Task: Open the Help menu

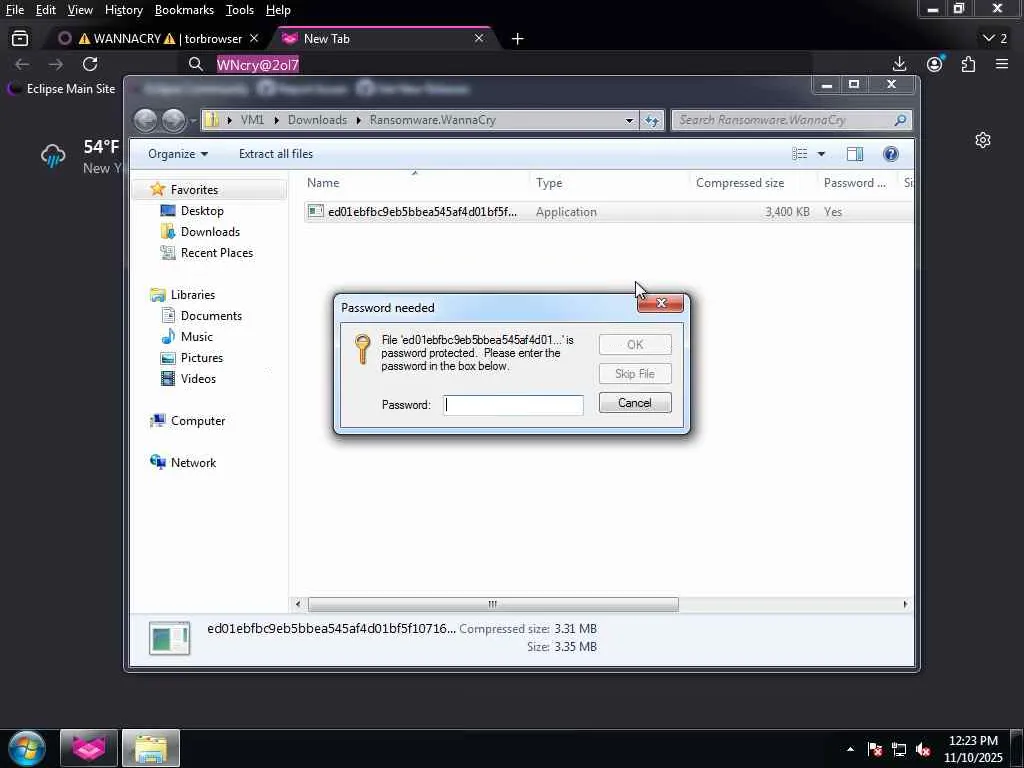Action: (278, 10)
